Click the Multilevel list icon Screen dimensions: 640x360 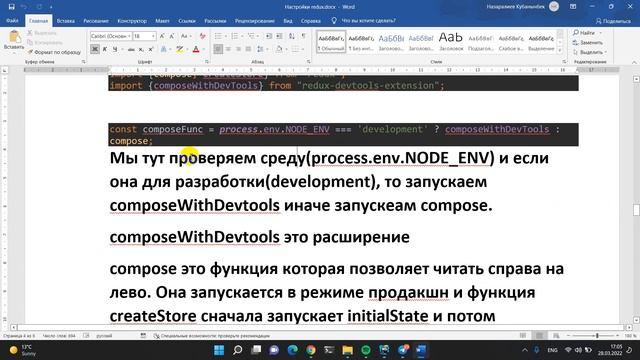pos(251,36)
